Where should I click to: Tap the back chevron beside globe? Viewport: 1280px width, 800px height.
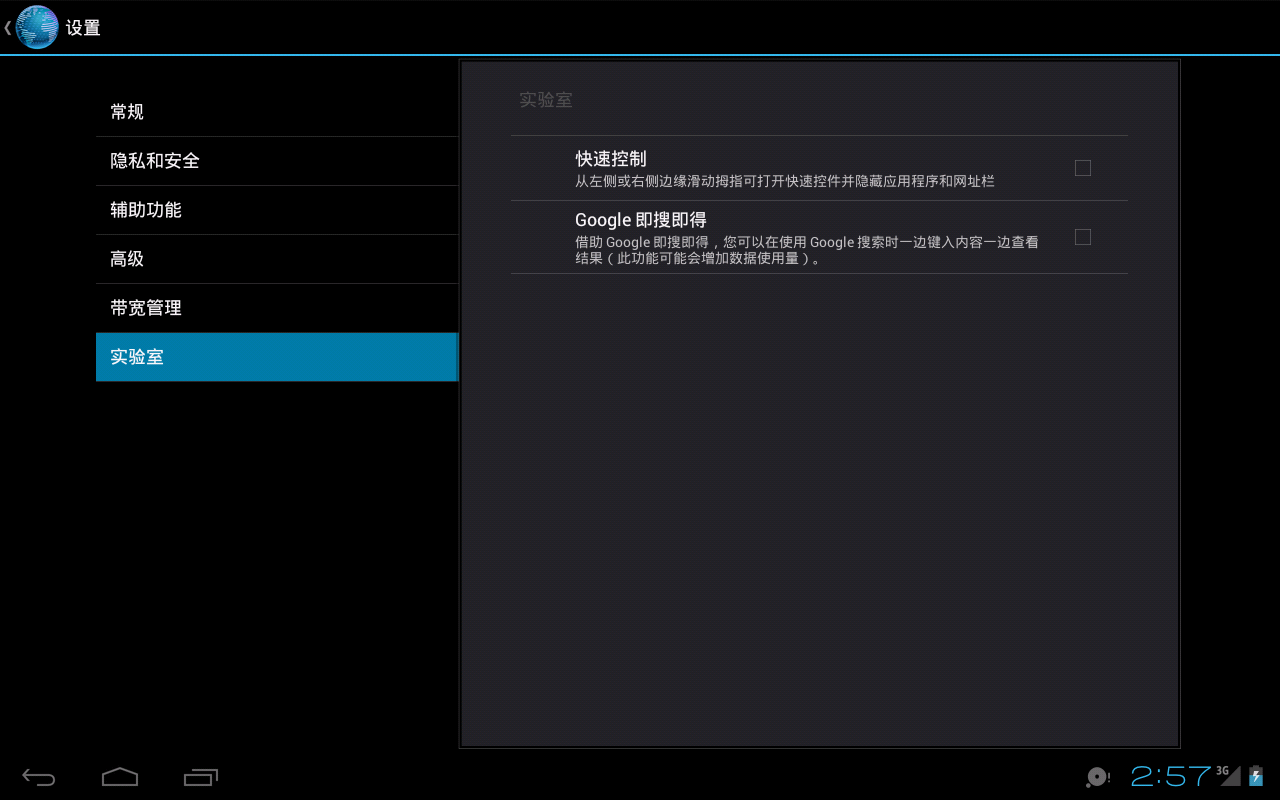point(7,28)
